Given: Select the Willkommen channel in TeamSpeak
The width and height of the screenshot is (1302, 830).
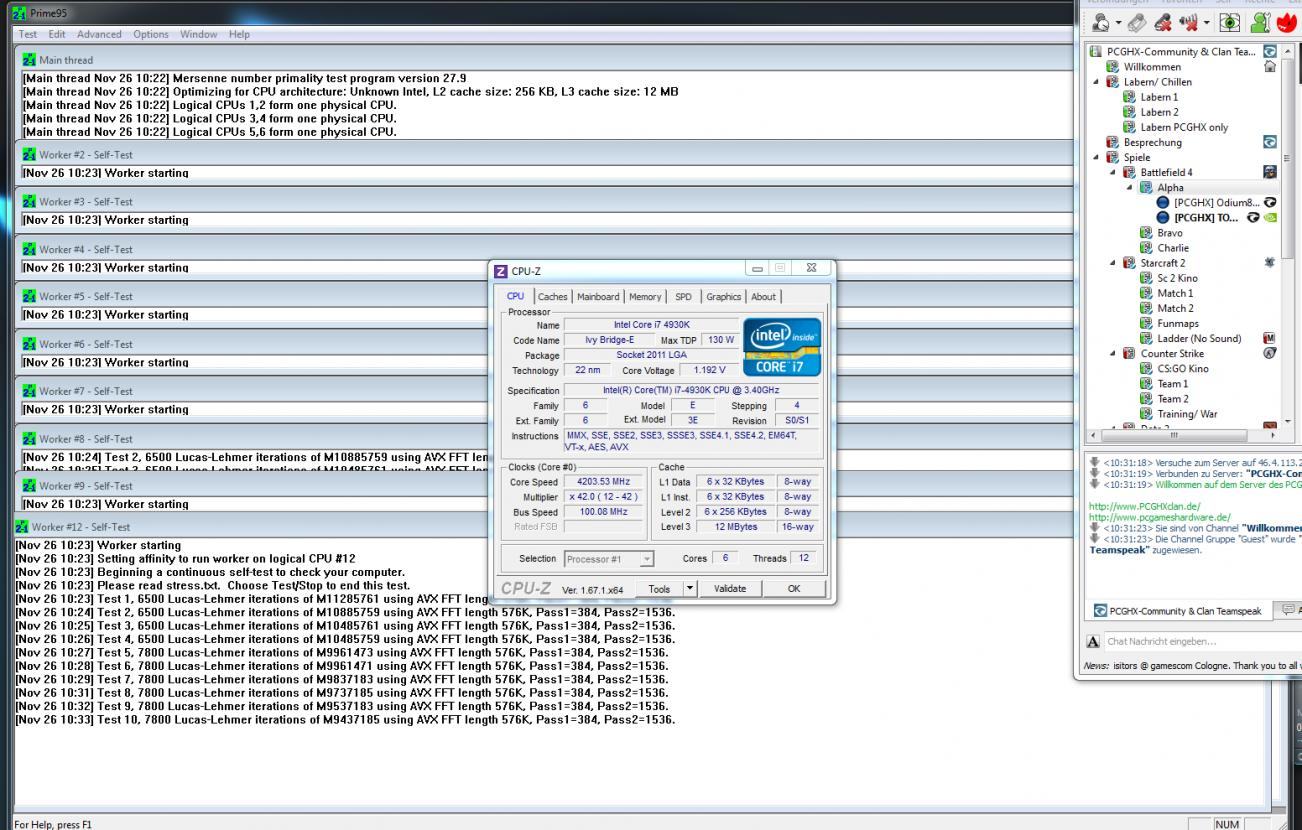Looking at the screenshot, I should (x=1152, y=66).
